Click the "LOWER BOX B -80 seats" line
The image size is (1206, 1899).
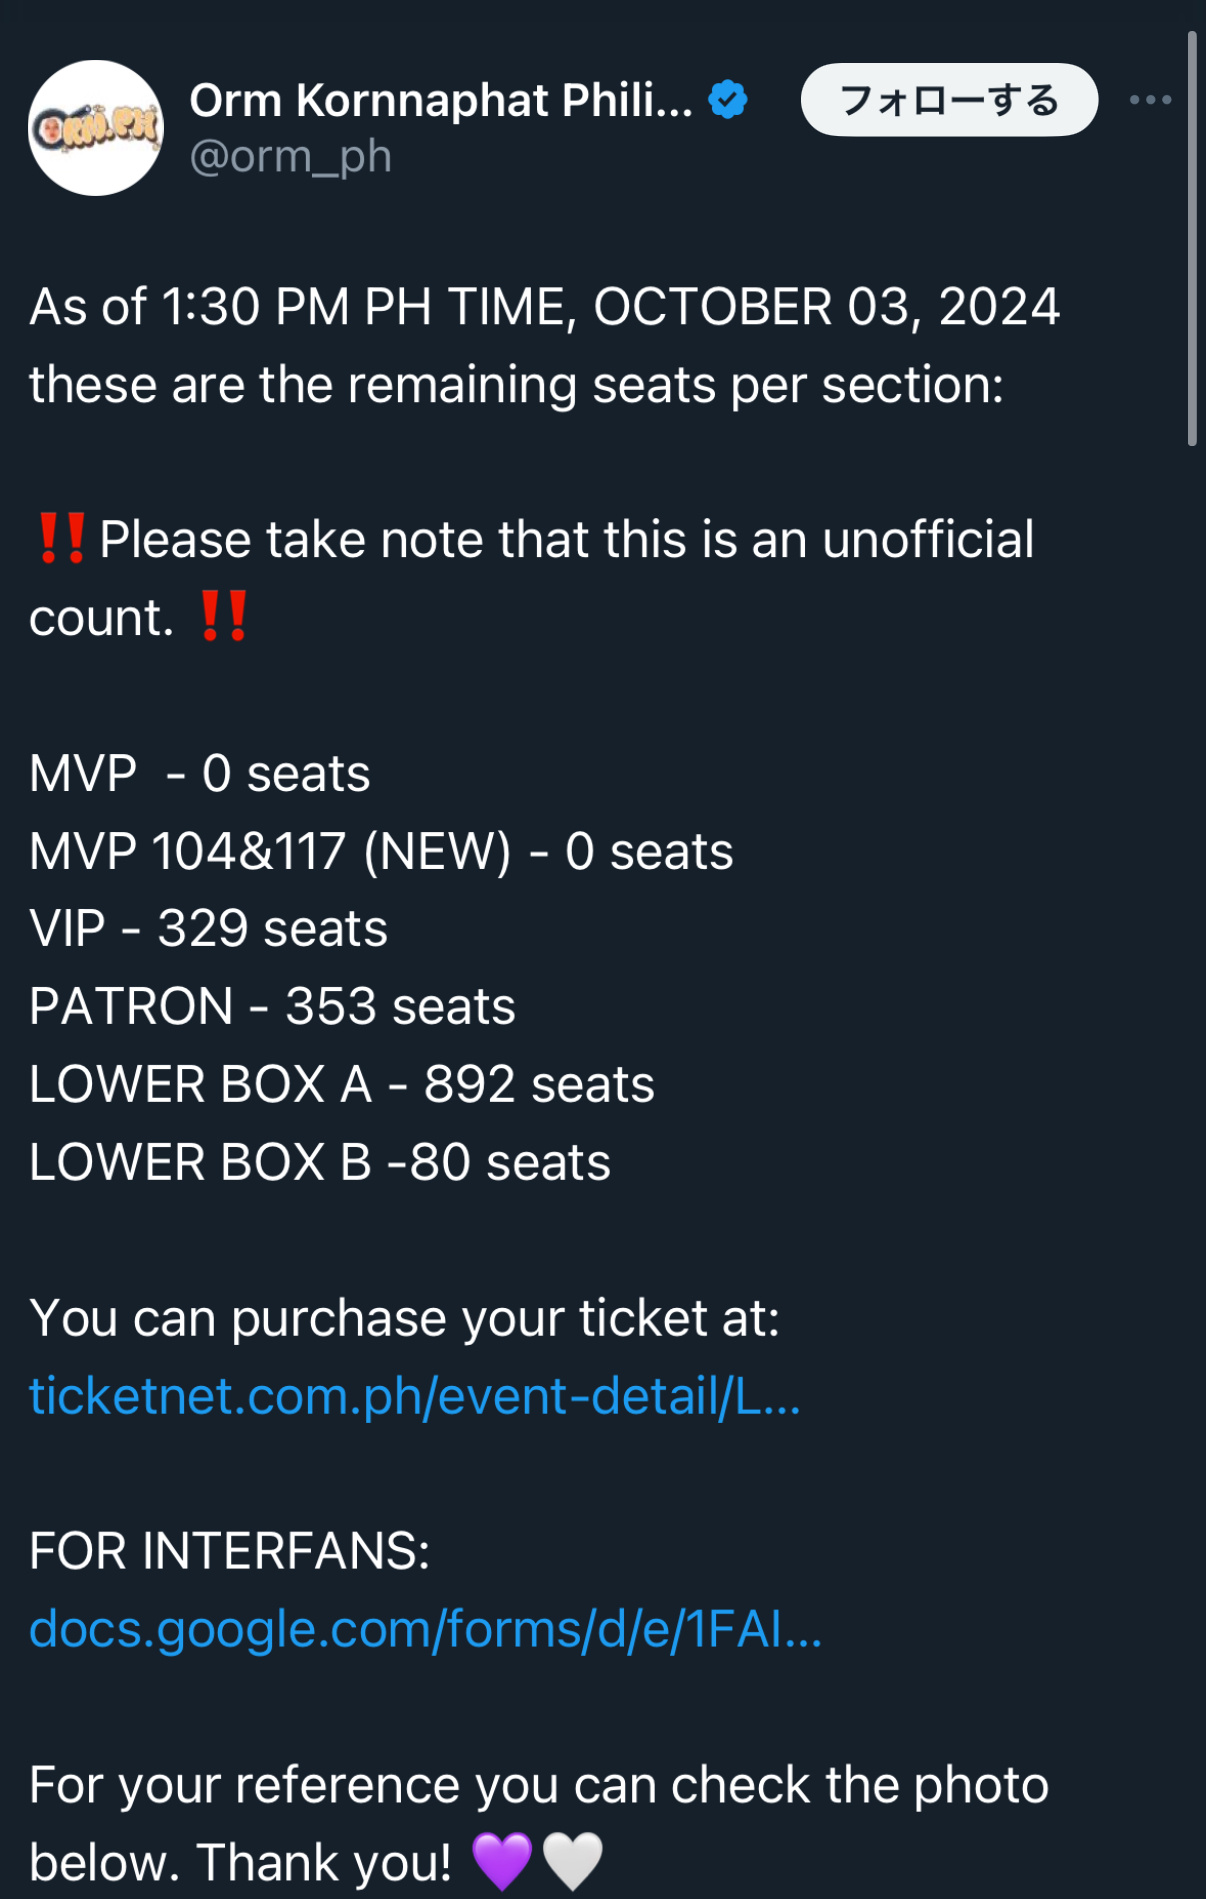(320, 1163)
